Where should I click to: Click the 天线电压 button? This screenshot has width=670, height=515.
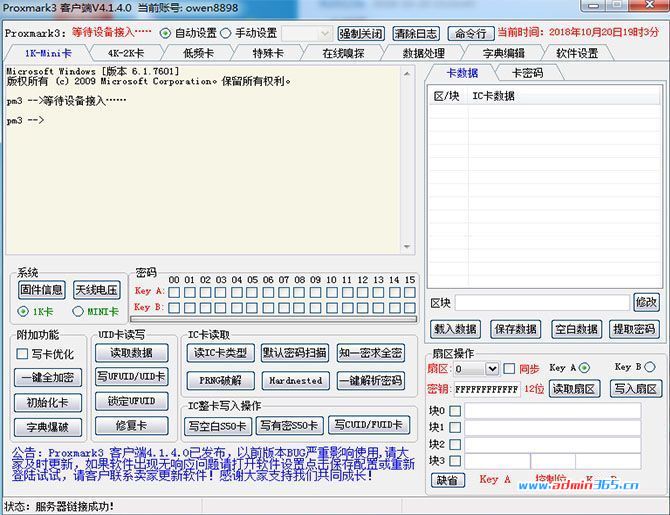[x=97, y=290]
